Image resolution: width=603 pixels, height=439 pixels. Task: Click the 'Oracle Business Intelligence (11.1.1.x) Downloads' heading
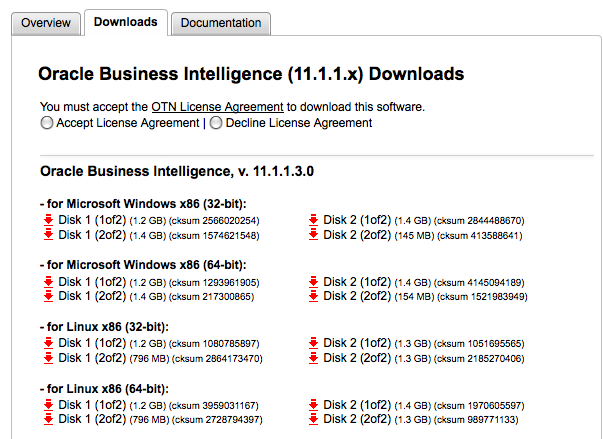251,74
